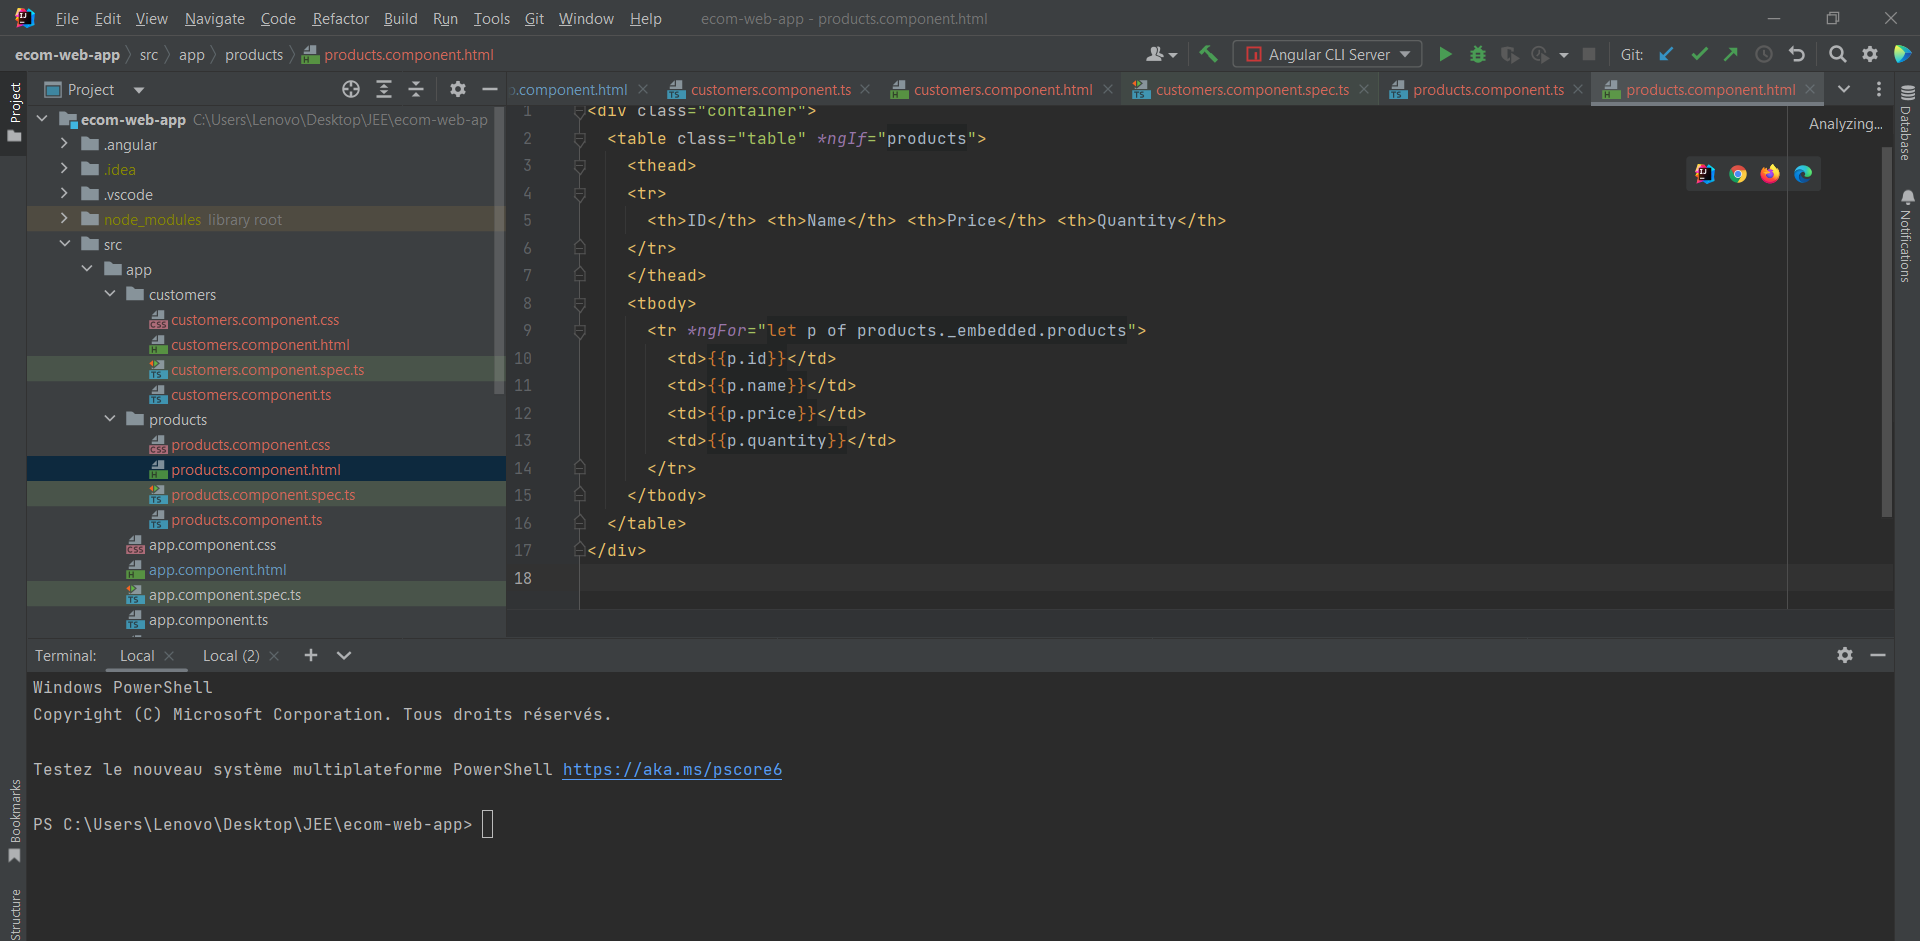Select opened file with the crosshair icon
Image resolution: width=1920 pixels, height=941 pixels.
coord(351,89)
